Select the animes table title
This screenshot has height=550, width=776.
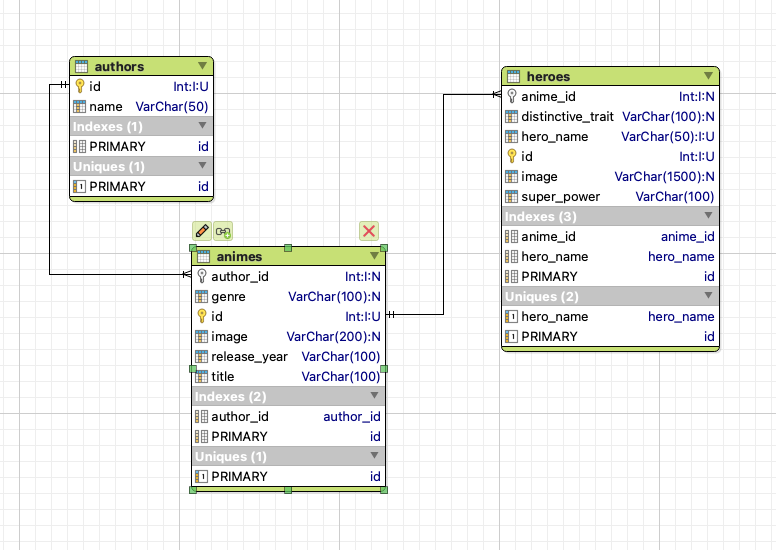pyautogui.click(x=240, y=256)
